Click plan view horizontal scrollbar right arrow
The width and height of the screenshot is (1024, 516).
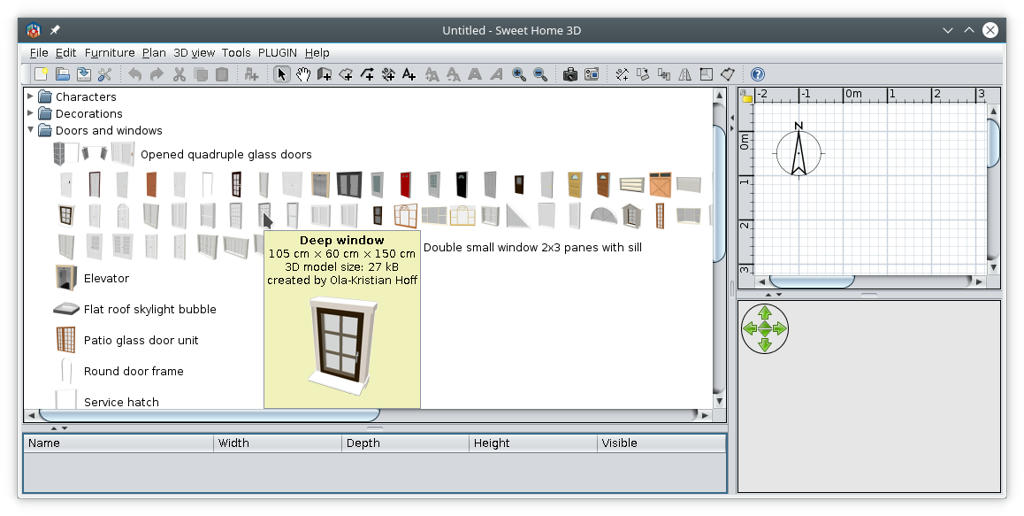978,282
